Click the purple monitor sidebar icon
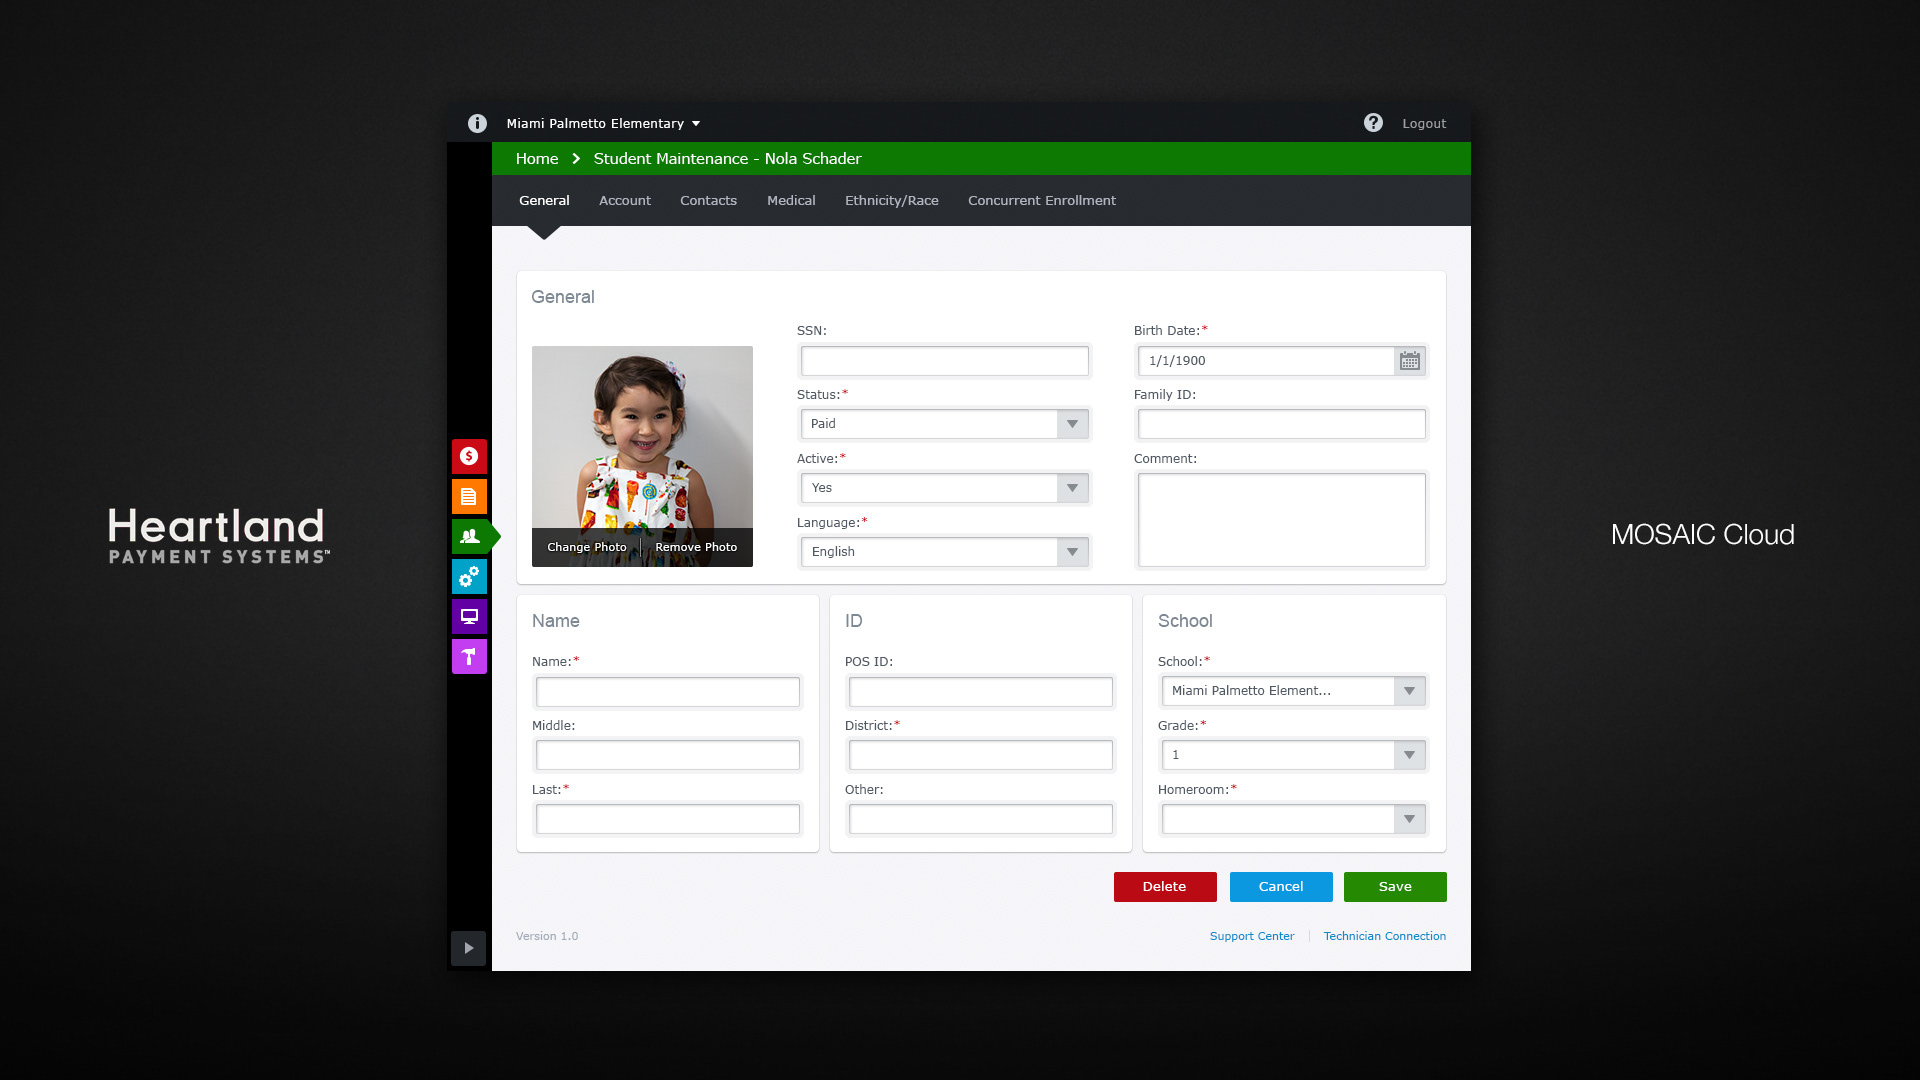Image resolution: width=1920 pixels, height=1080 pixels. 469,616
